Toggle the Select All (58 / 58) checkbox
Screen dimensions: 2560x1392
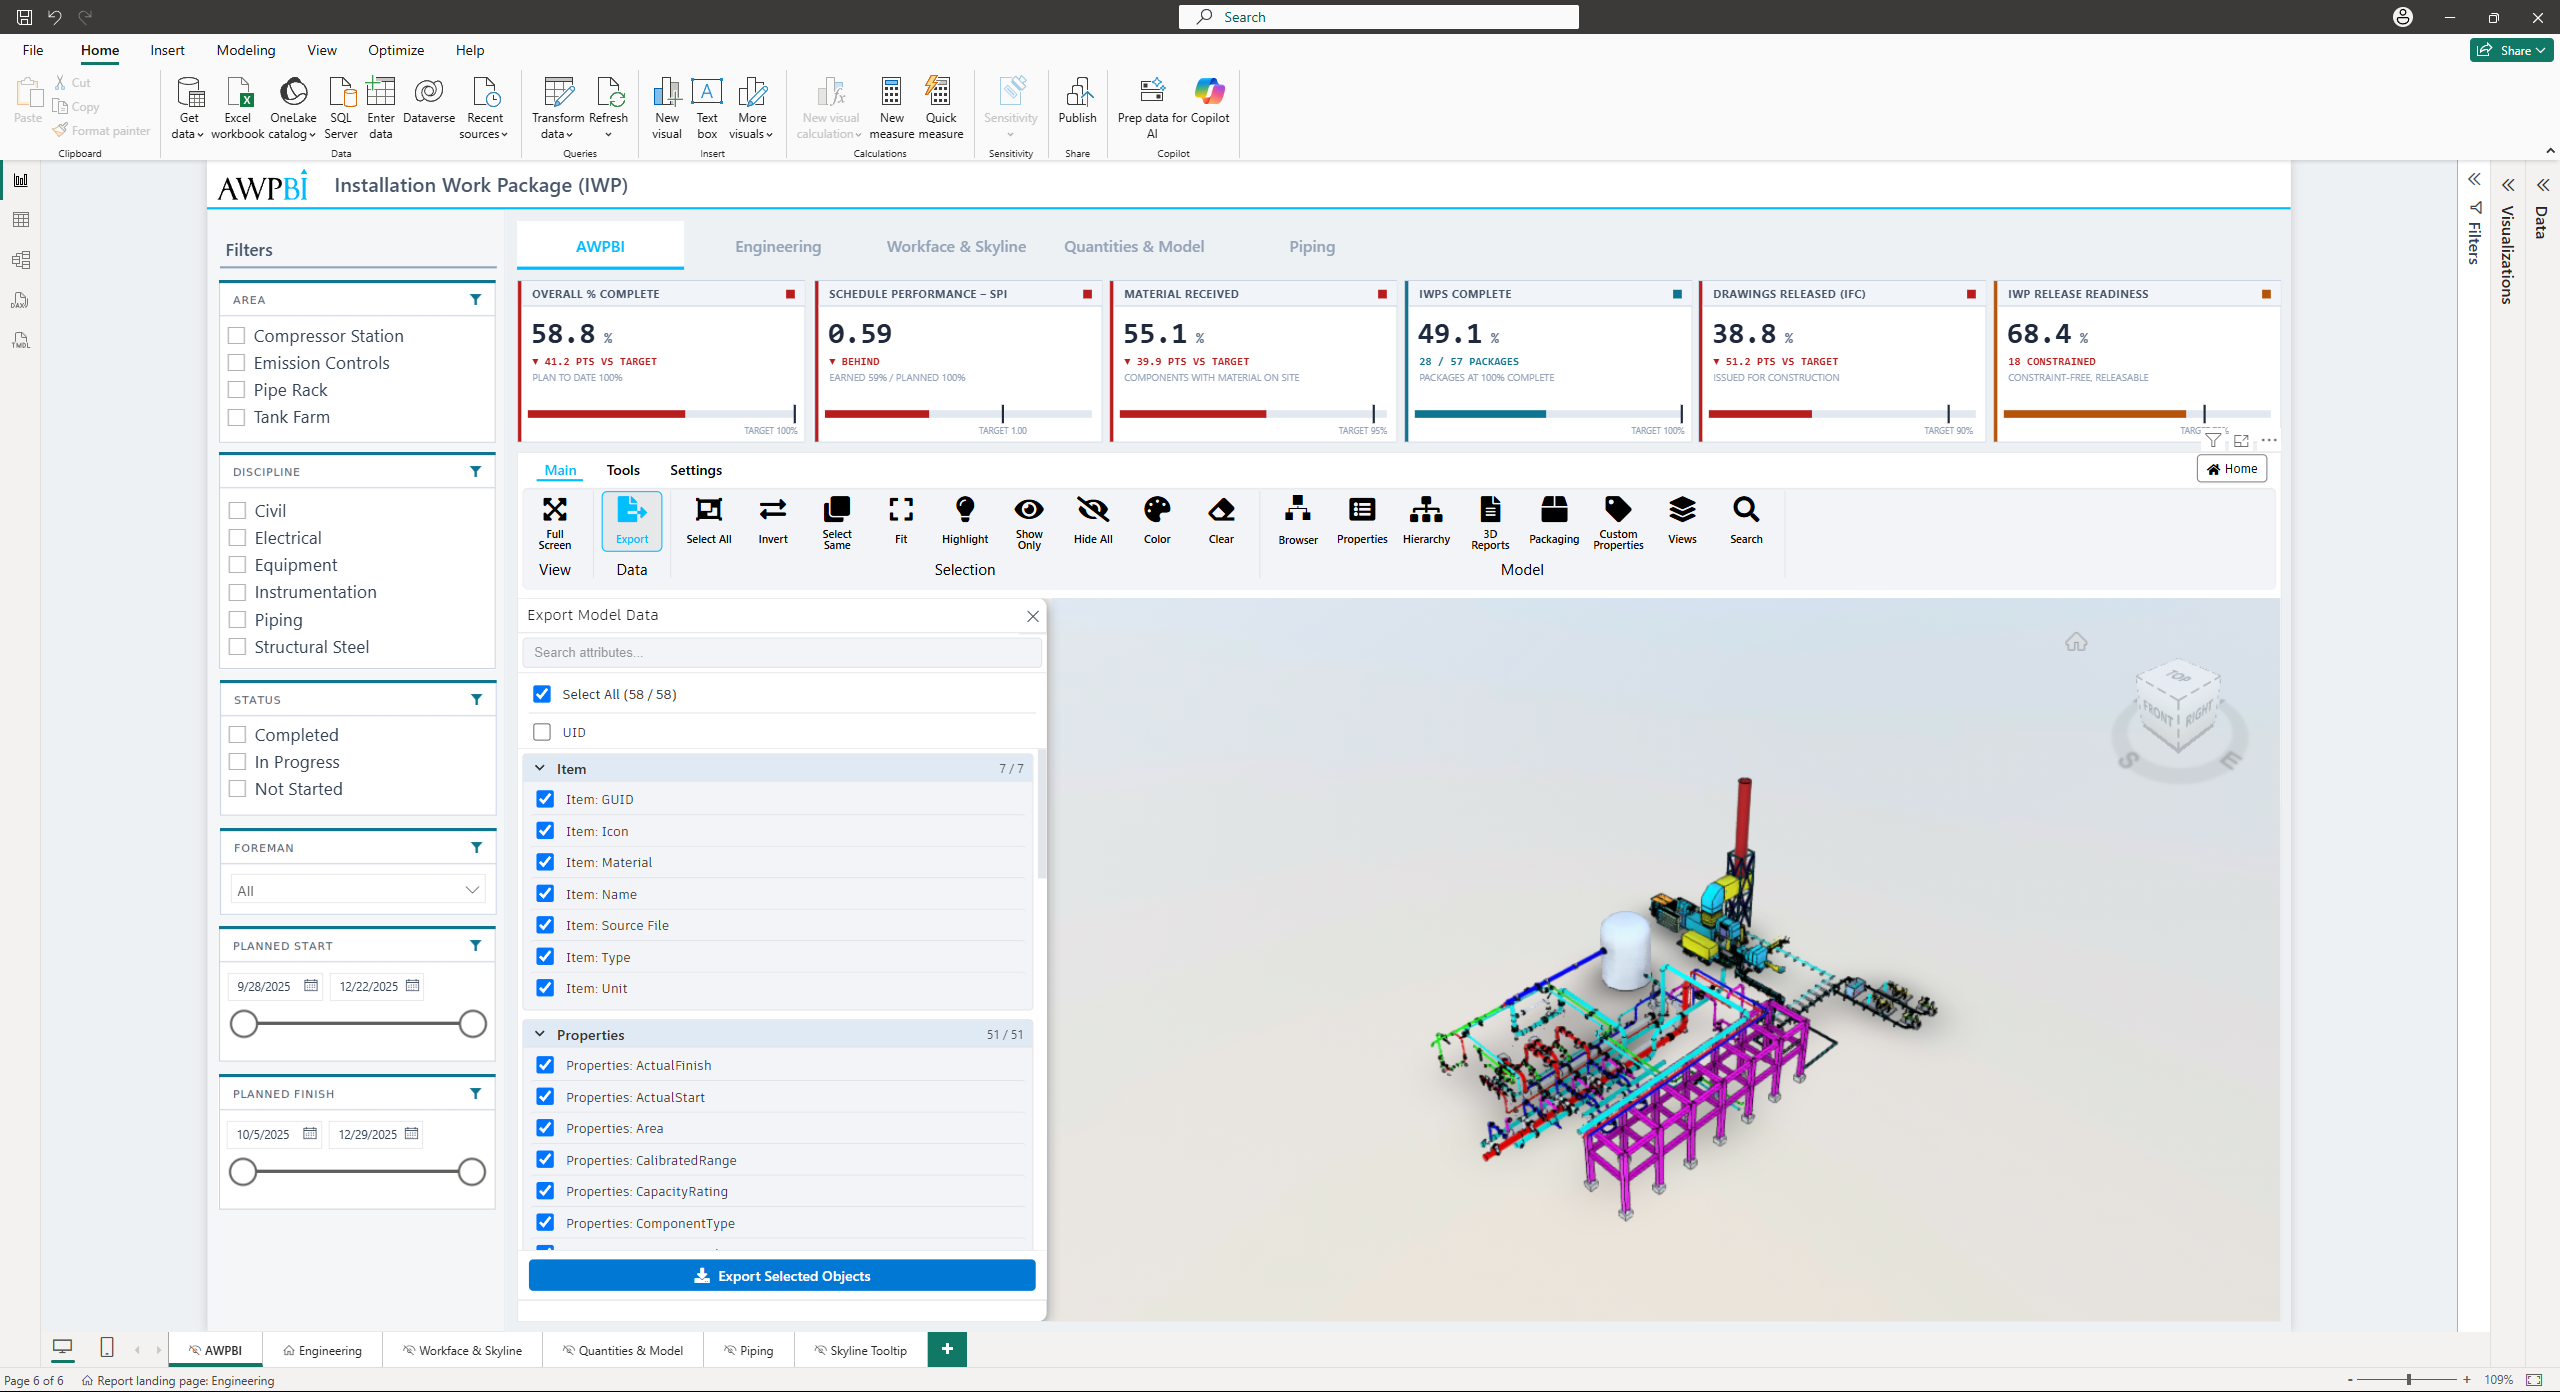tap(542, 694)
